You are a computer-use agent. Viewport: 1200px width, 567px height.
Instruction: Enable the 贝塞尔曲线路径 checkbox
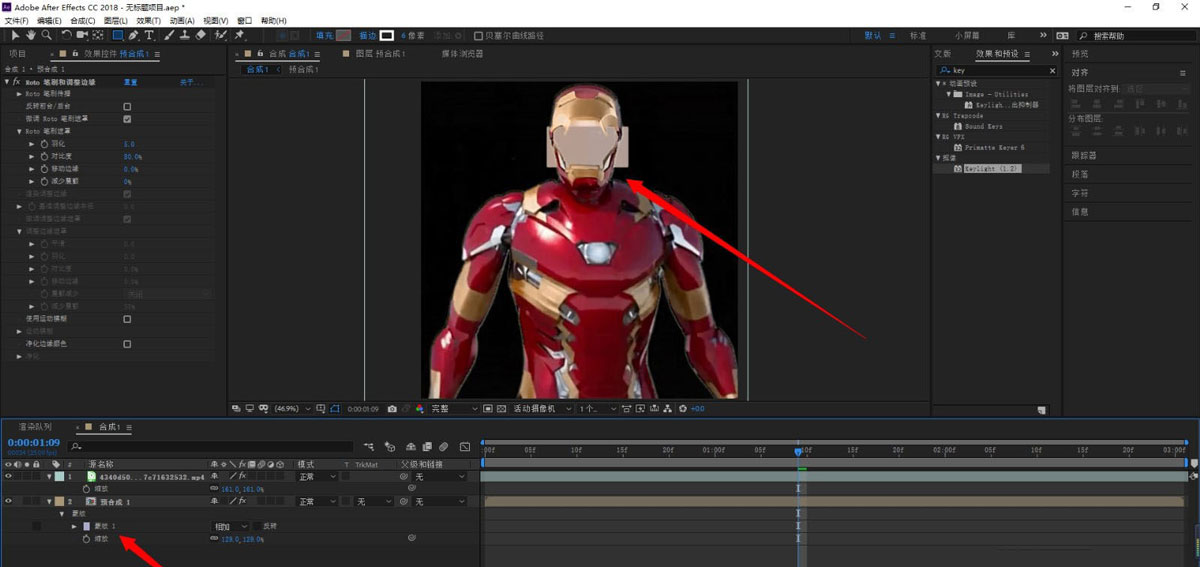pyautogui.click(x=478, y=36)
